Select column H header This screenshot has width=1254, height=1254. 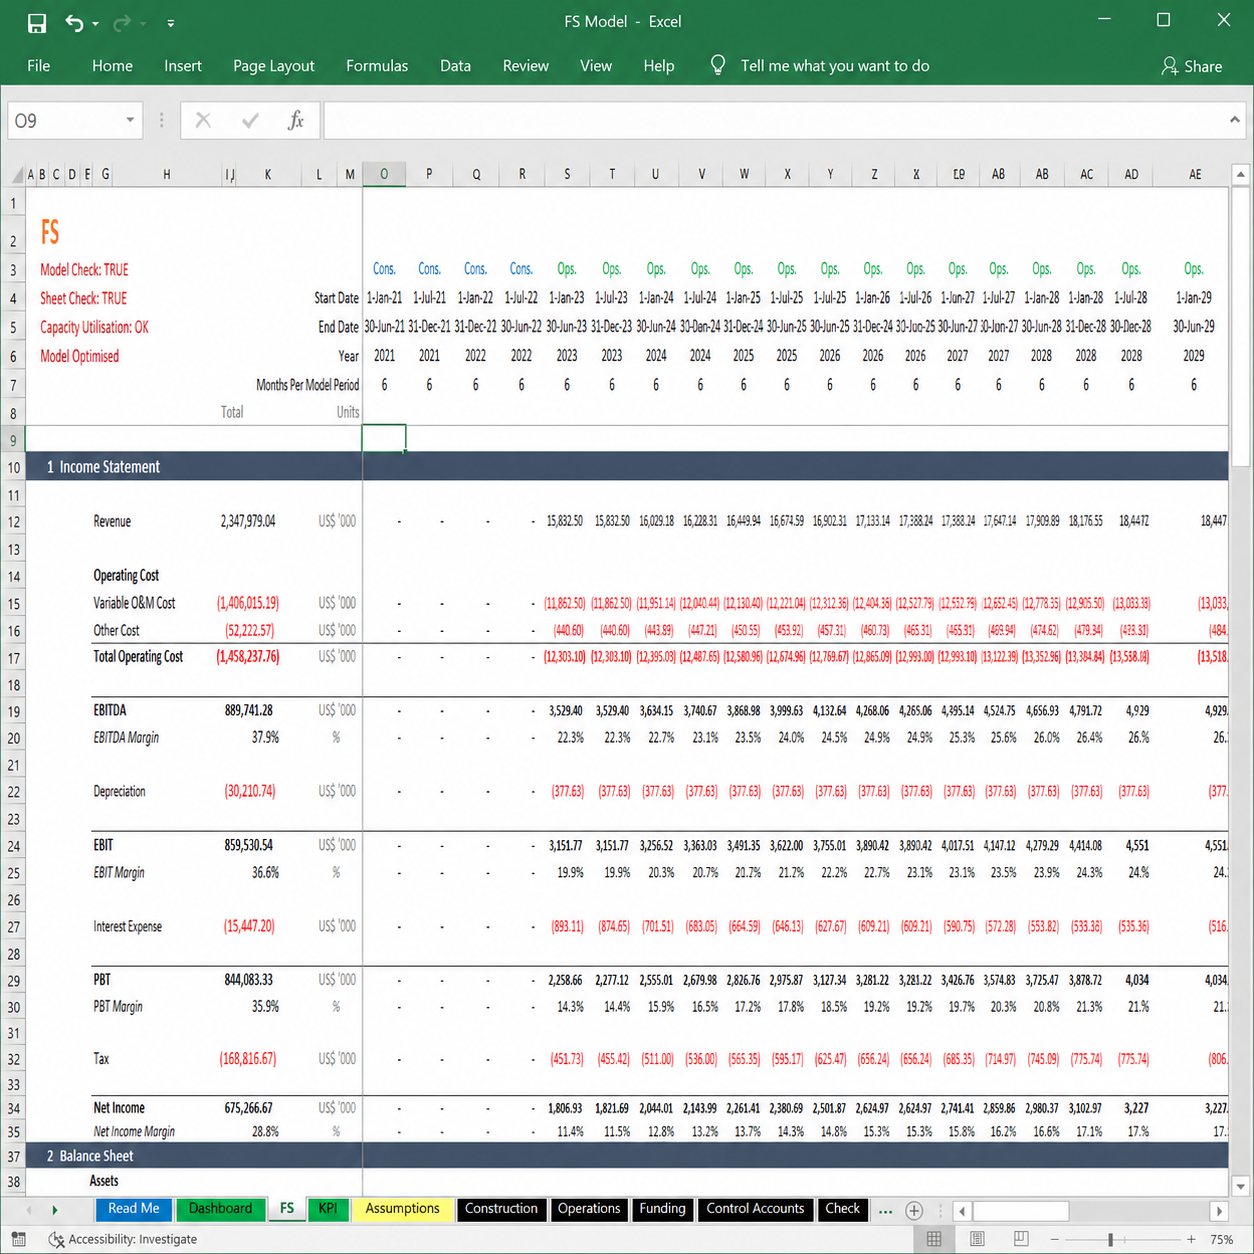tap(166, 174)
